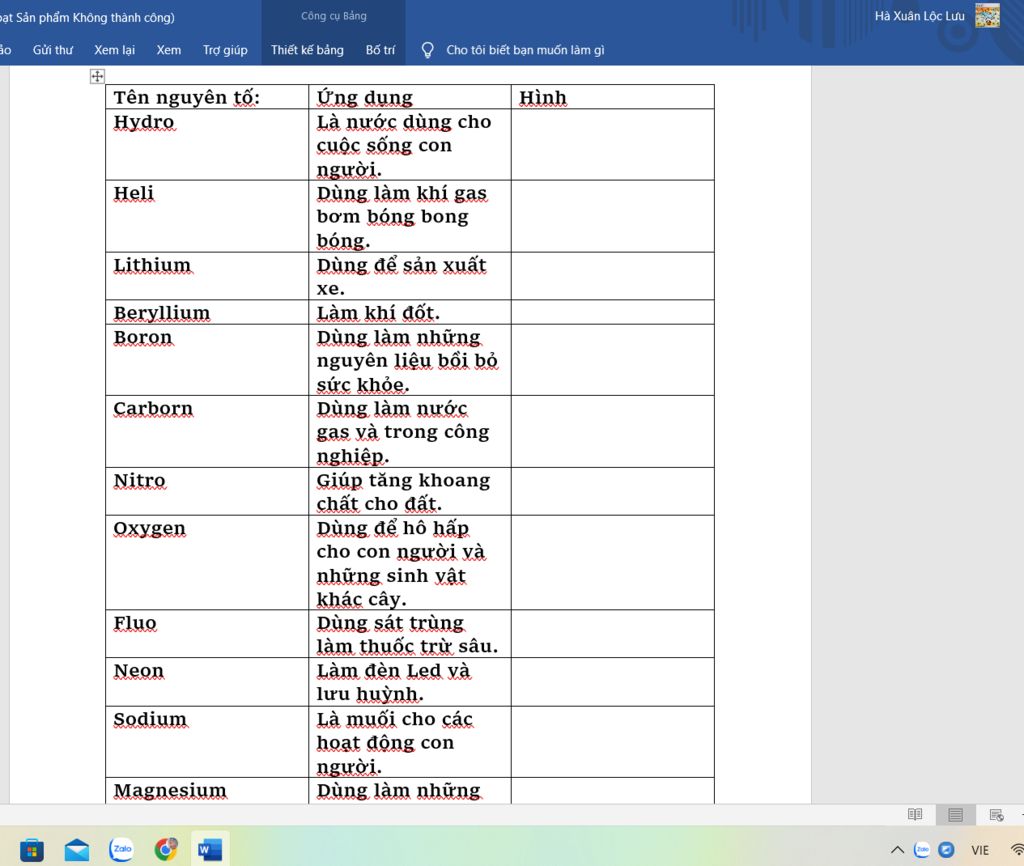
Task: Click the user profile picture
Action: (x=987, y=15)
